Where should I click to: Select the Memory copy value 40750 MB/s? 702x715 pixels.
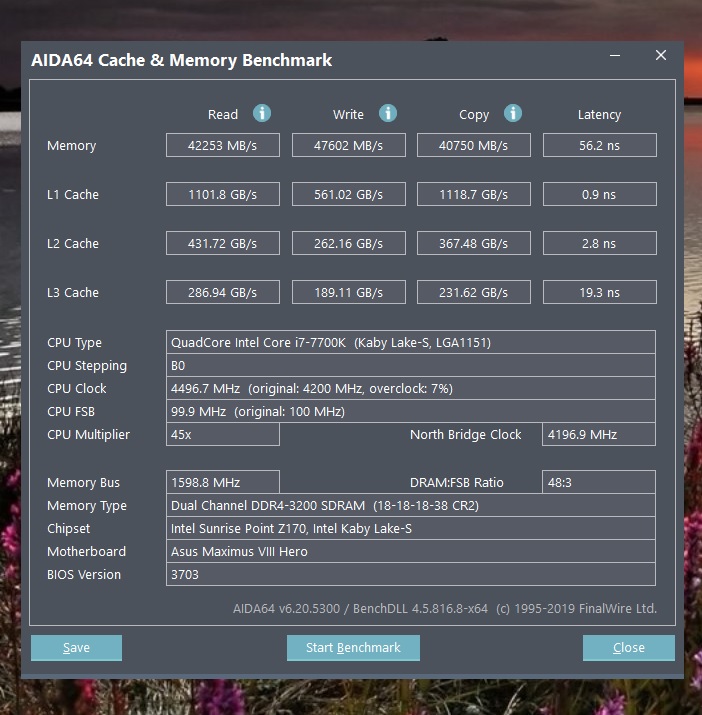click(473, 145)
